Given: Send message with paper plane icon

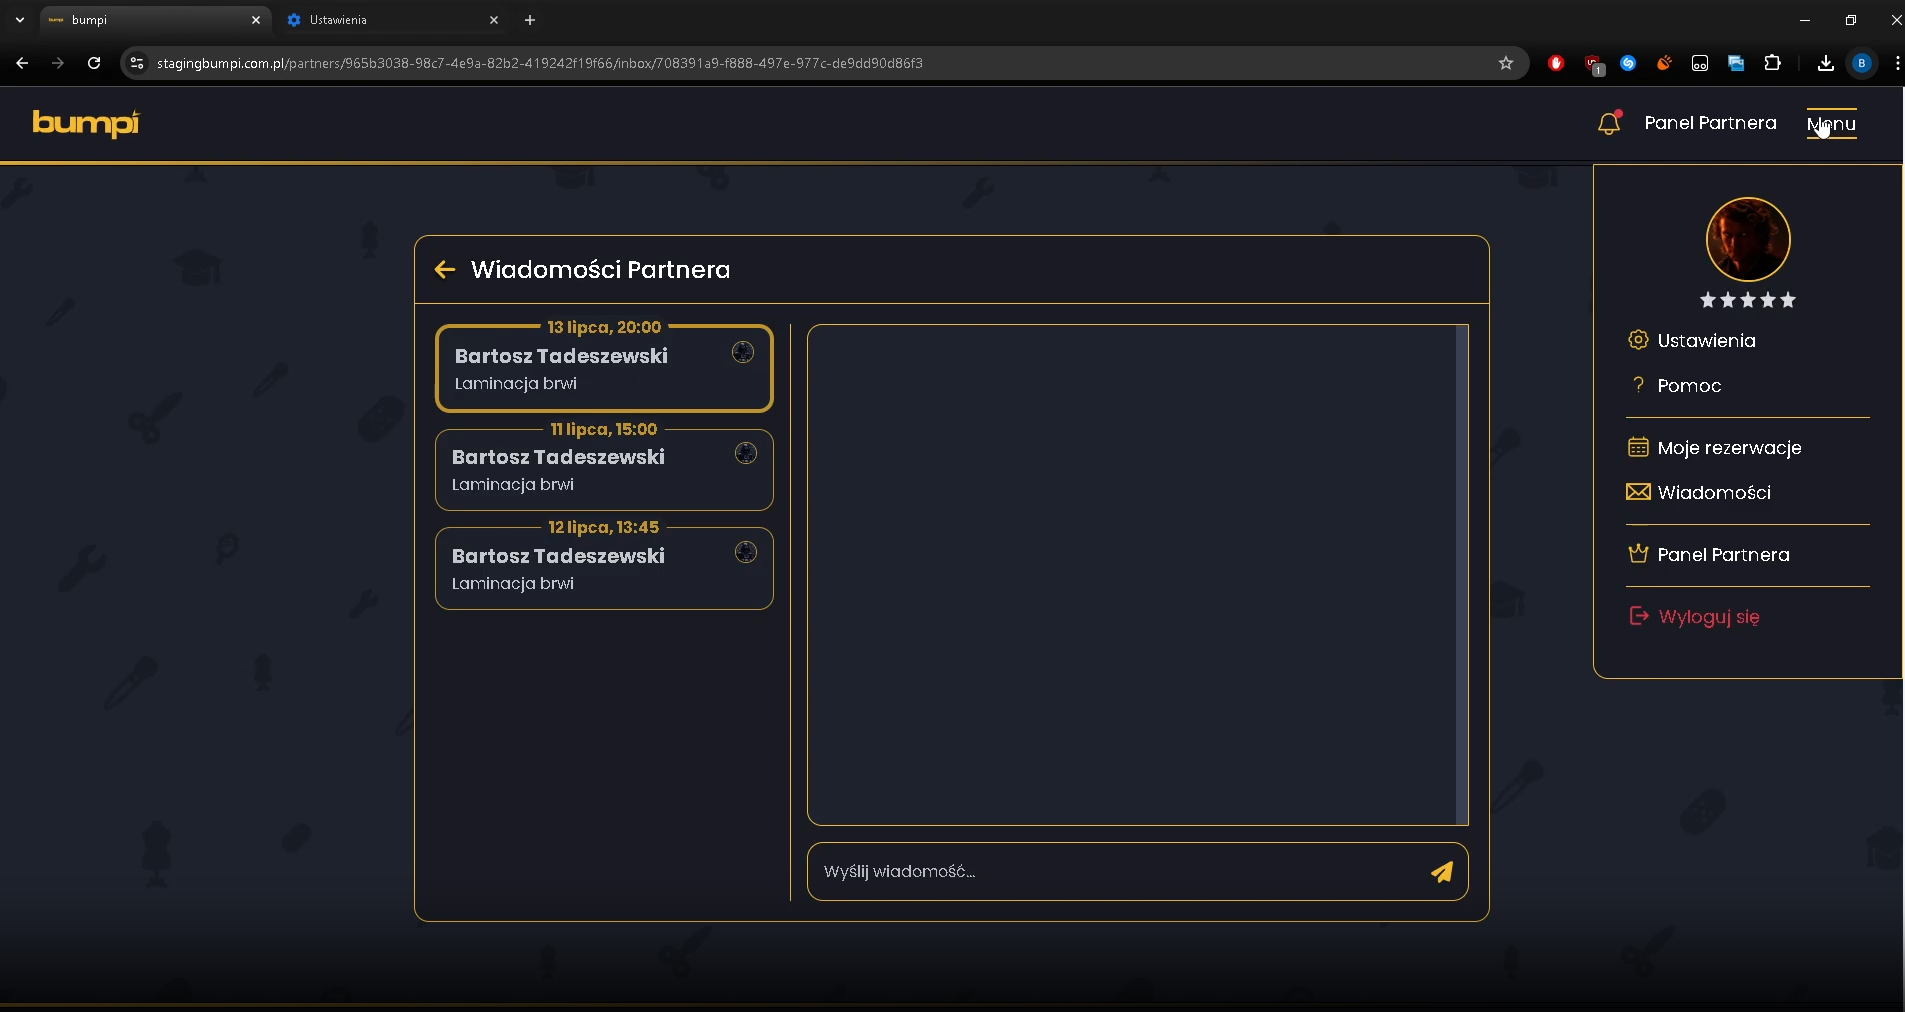Looking at the screenshot, I should (1442, 872).
